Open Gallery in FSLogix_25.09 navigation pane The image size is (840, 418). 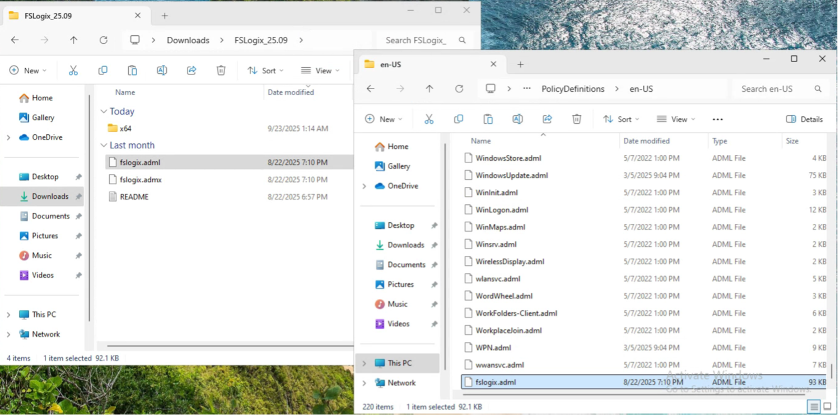point(43,117)
